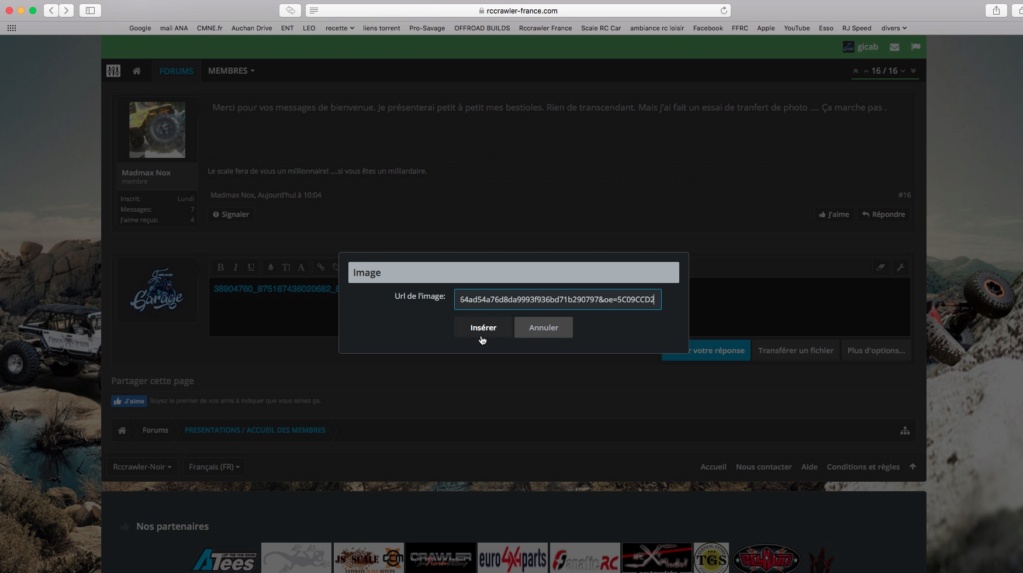Click the wrench icon in editor toolbar
The image size is (1023, 573).
pyautogui.click(x=900, y=267)
